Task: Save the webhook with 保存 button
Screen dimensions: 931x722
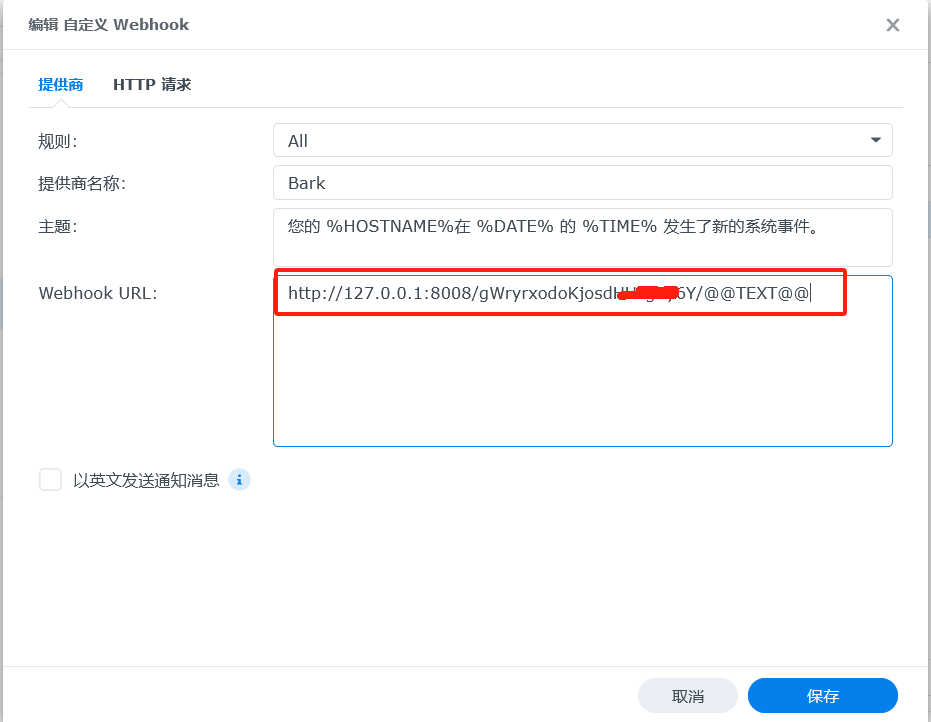Action: pyautogui.click(x=822, y=696)
